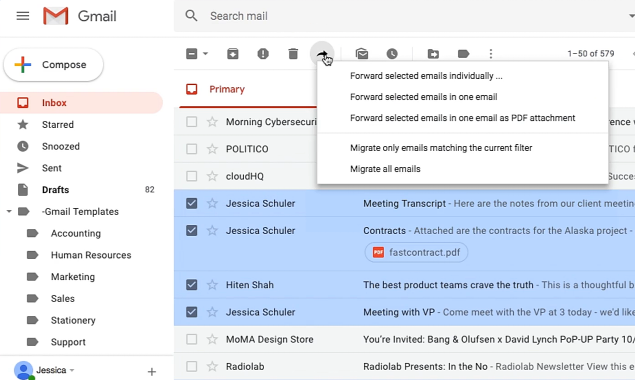Open the Stationery label

[73, 320]
